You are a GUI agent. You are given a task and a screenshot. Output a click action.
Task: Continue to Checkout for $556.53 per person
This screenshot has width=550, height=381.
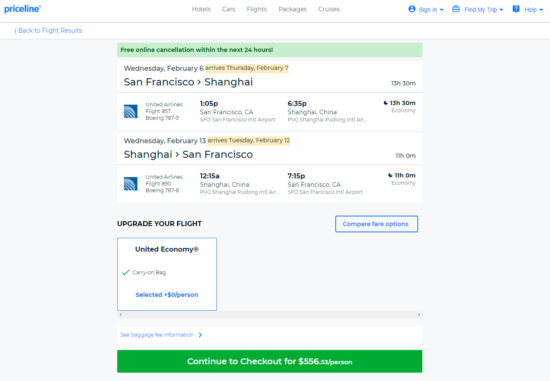(269, 361)
